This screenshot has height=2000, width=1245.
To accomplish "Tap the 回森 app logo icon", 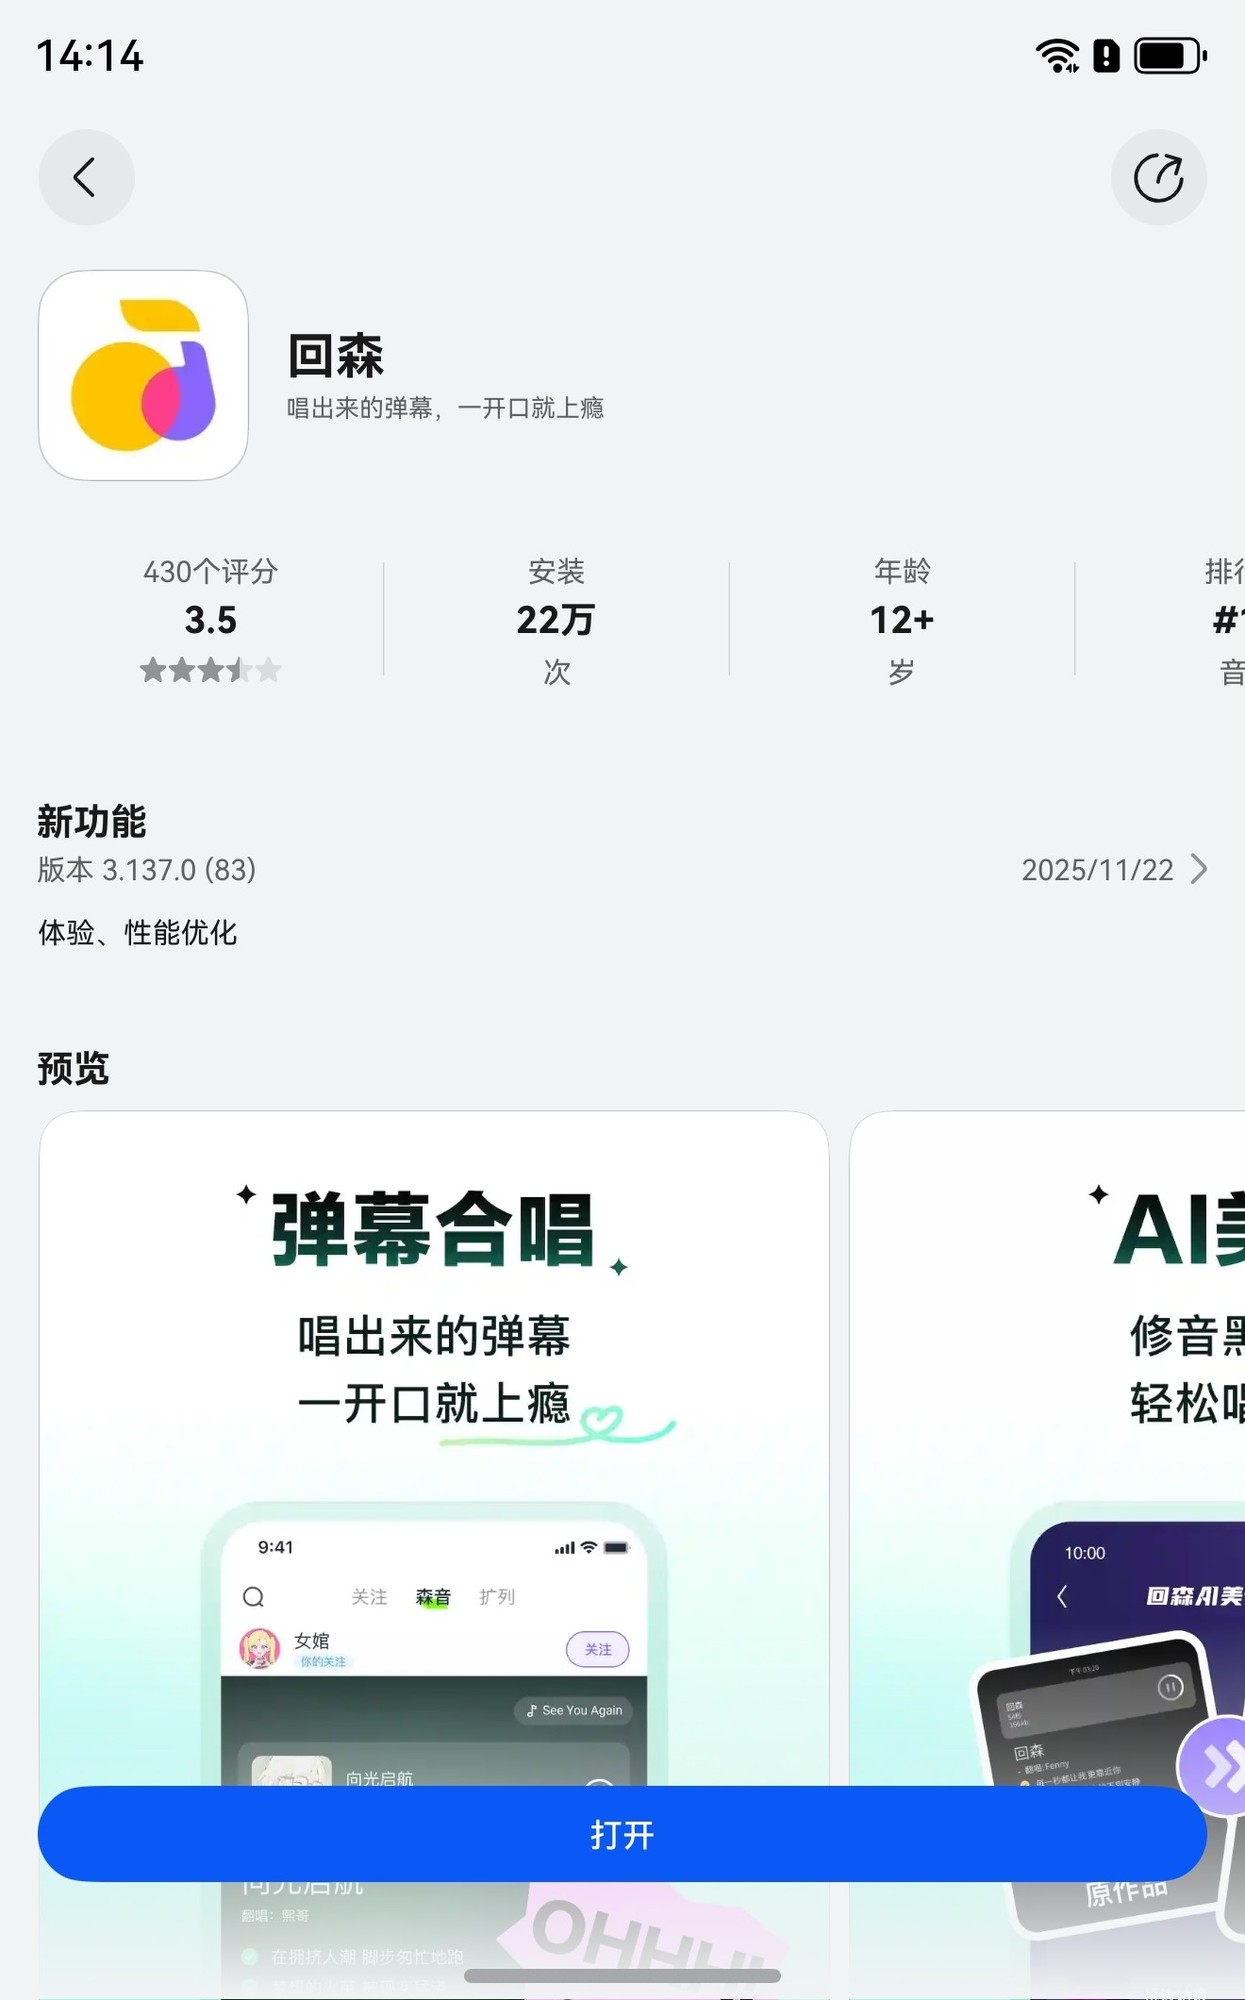I will (x=143, y=375).
